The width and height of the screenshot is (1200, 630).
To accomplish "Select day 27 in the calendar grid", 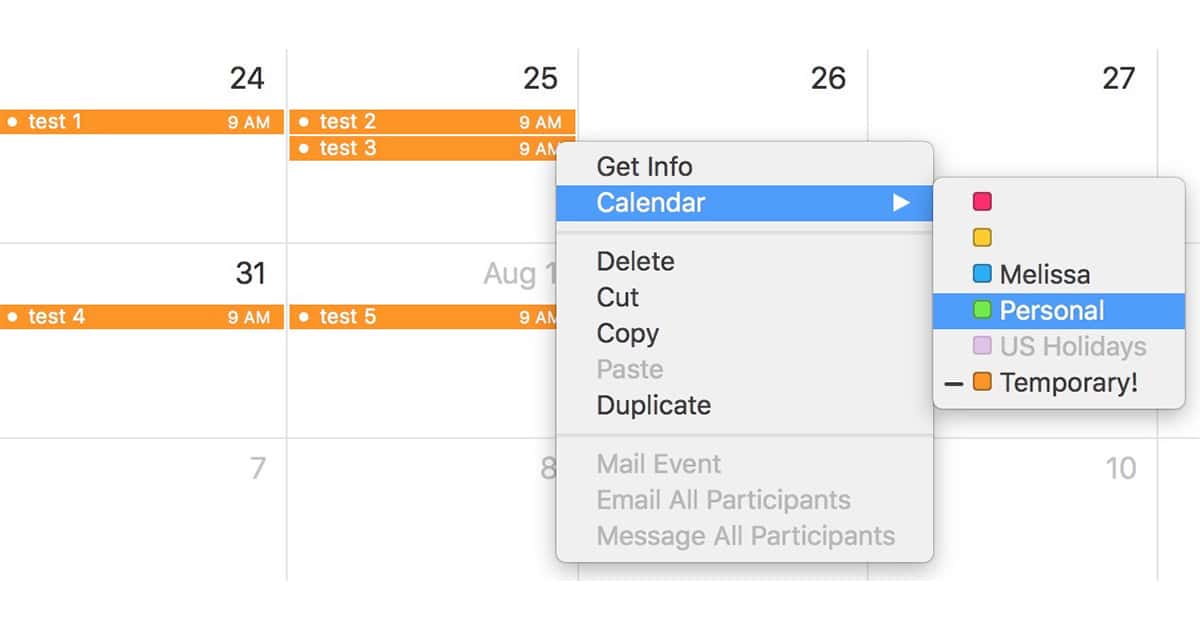I will click(1118, 78).
